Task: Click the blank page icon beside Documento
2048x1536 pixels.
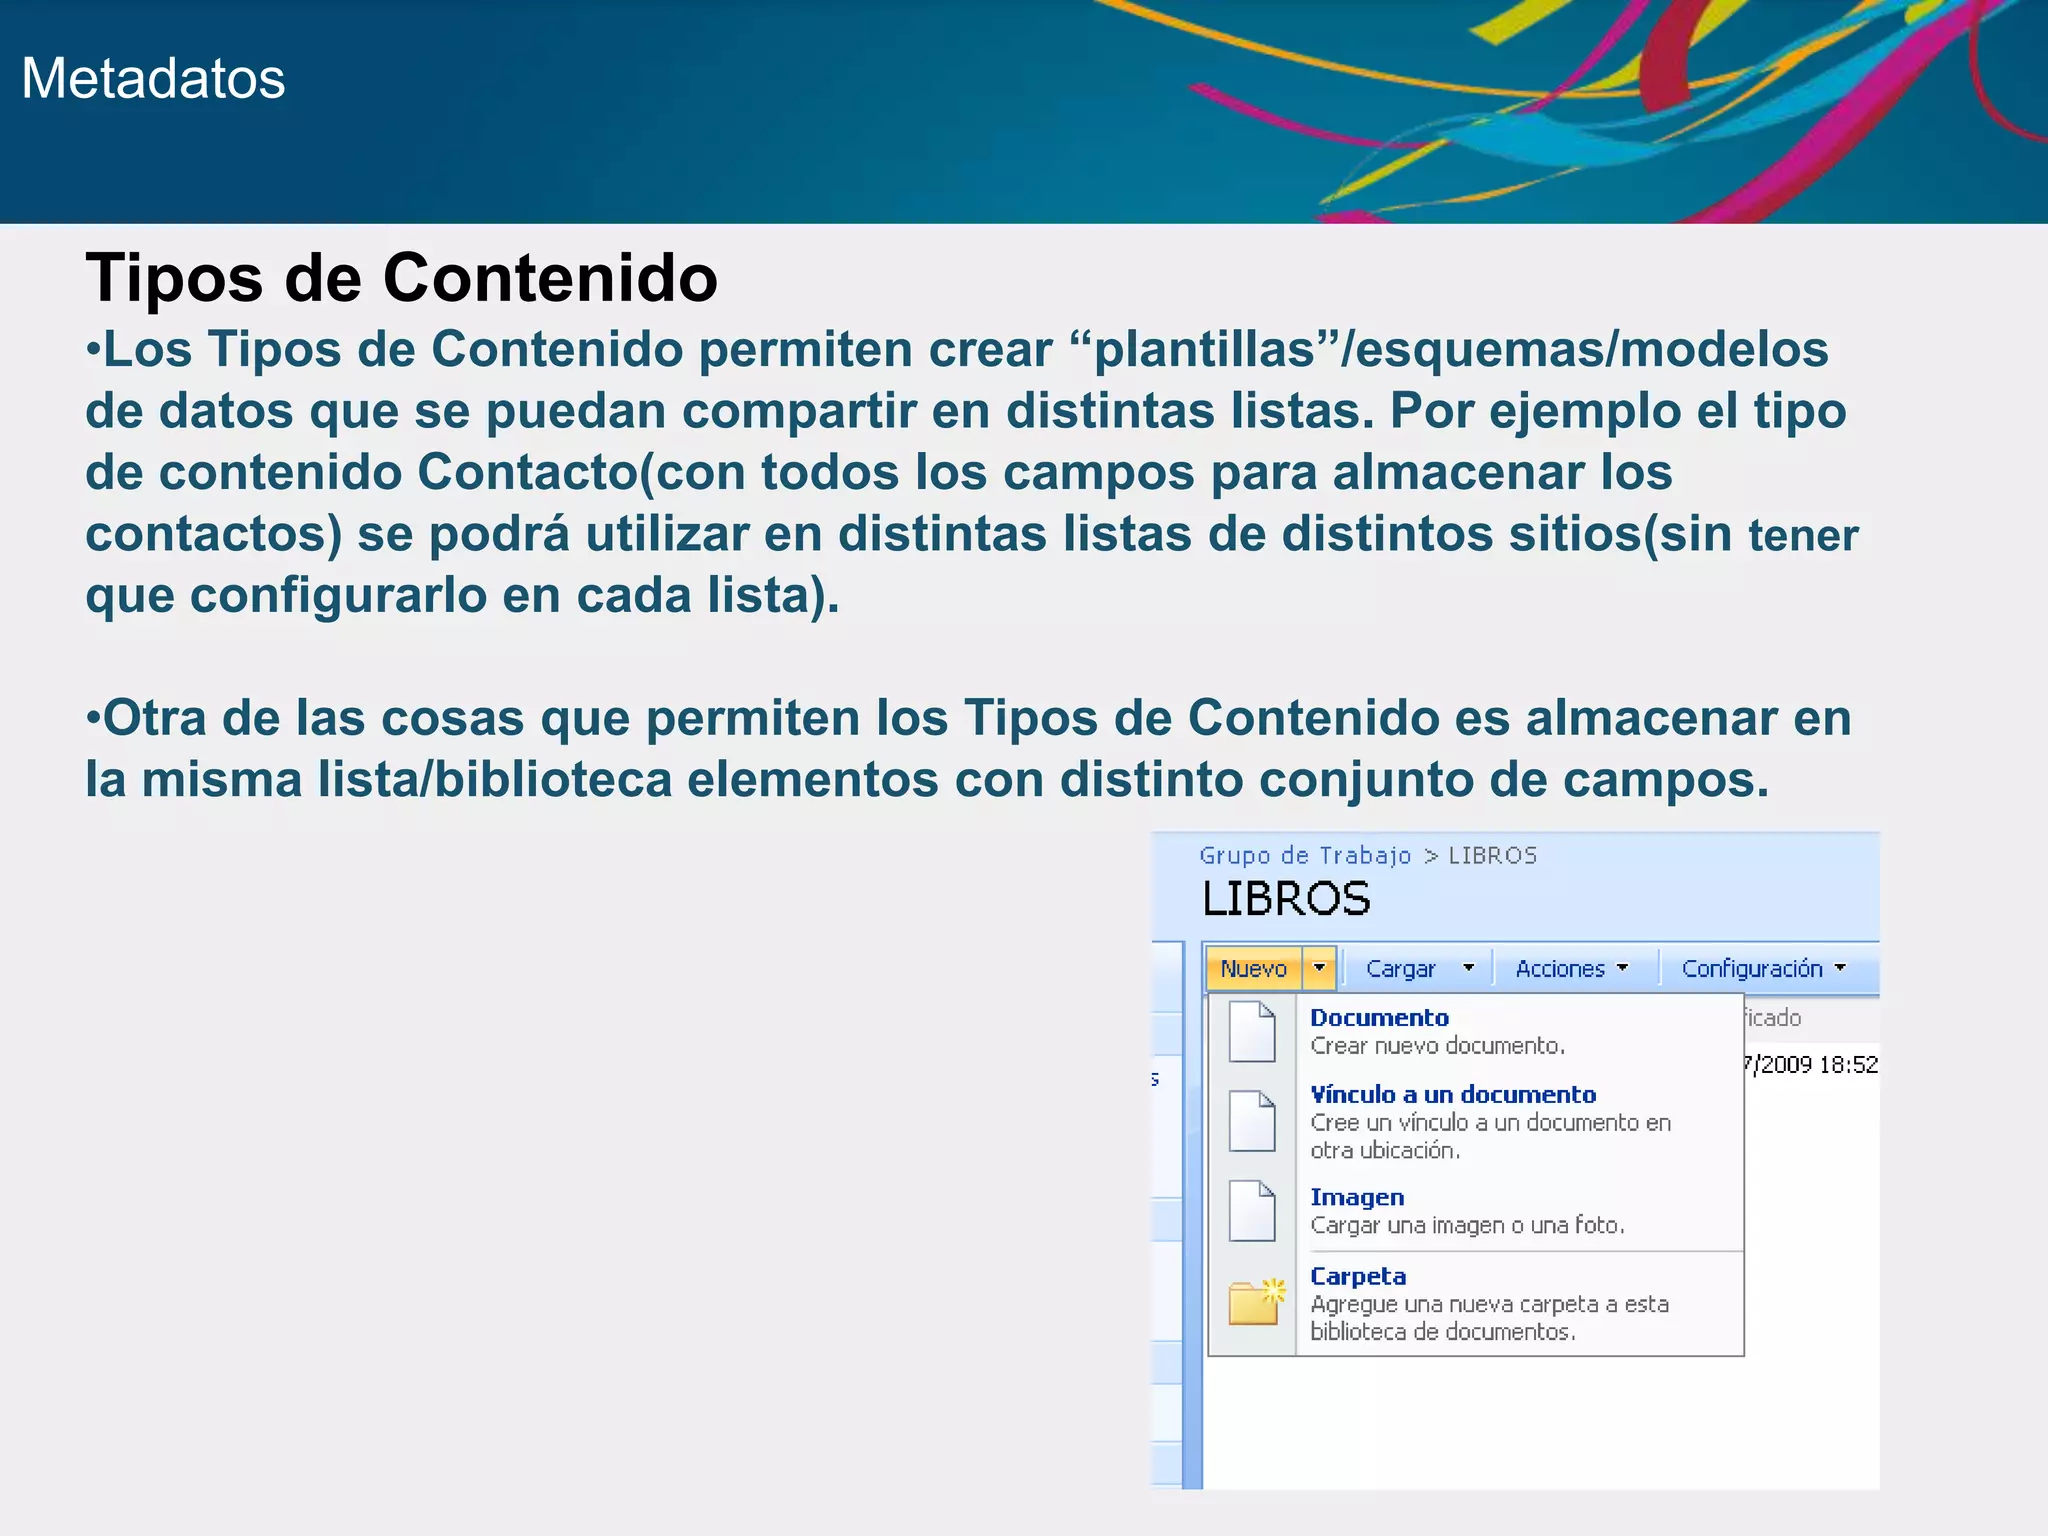Action: (1252, 1031)
